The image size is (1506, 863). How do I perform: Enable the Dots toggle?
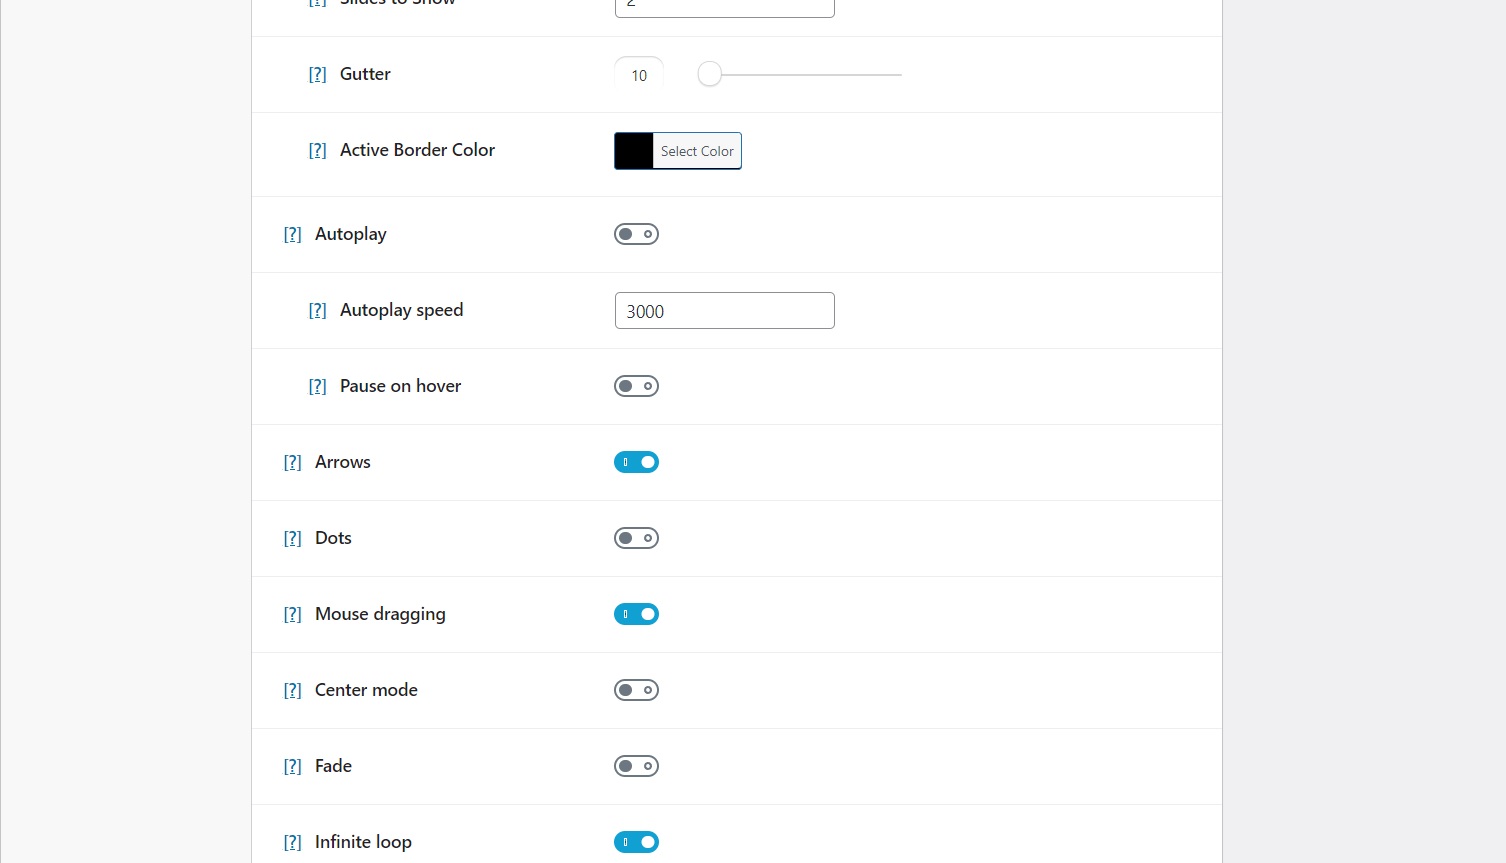(x=636, y=538)
